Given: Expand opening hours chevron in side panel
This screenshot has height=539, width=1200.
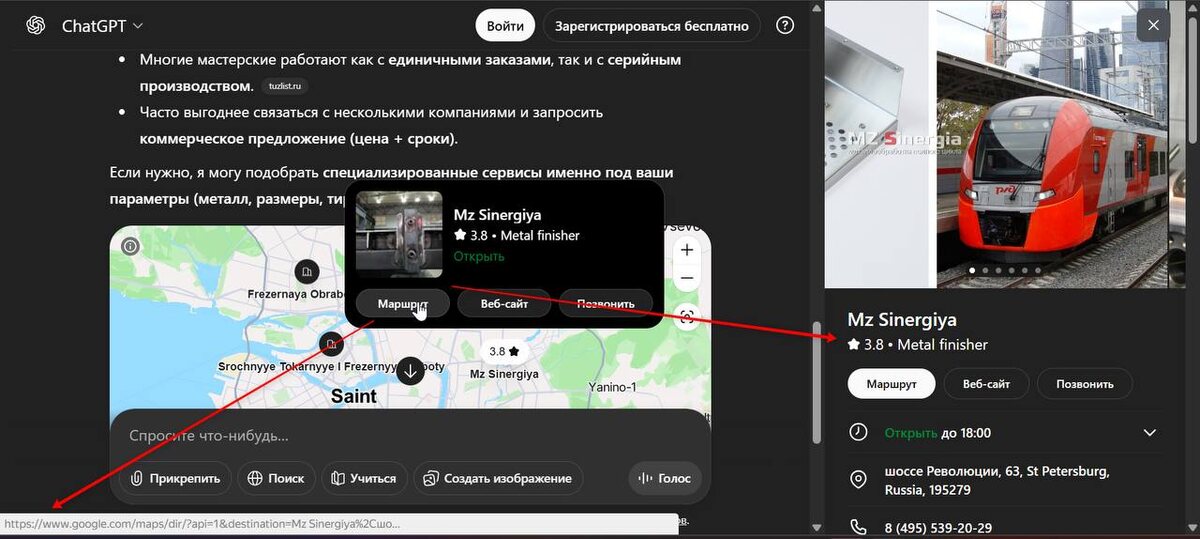Looking at the screenshot, I should [x=1150, y=433].
